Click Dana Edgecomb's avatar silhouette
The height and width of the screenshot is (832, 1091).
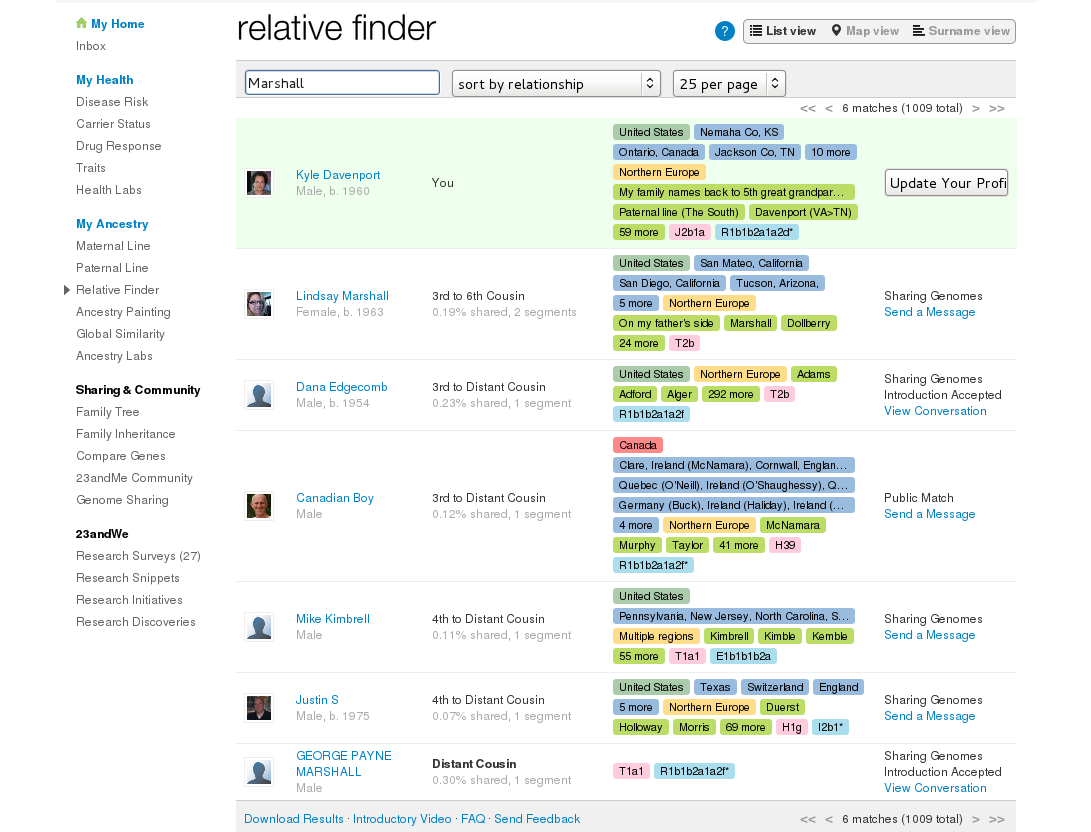click(259, 395)
